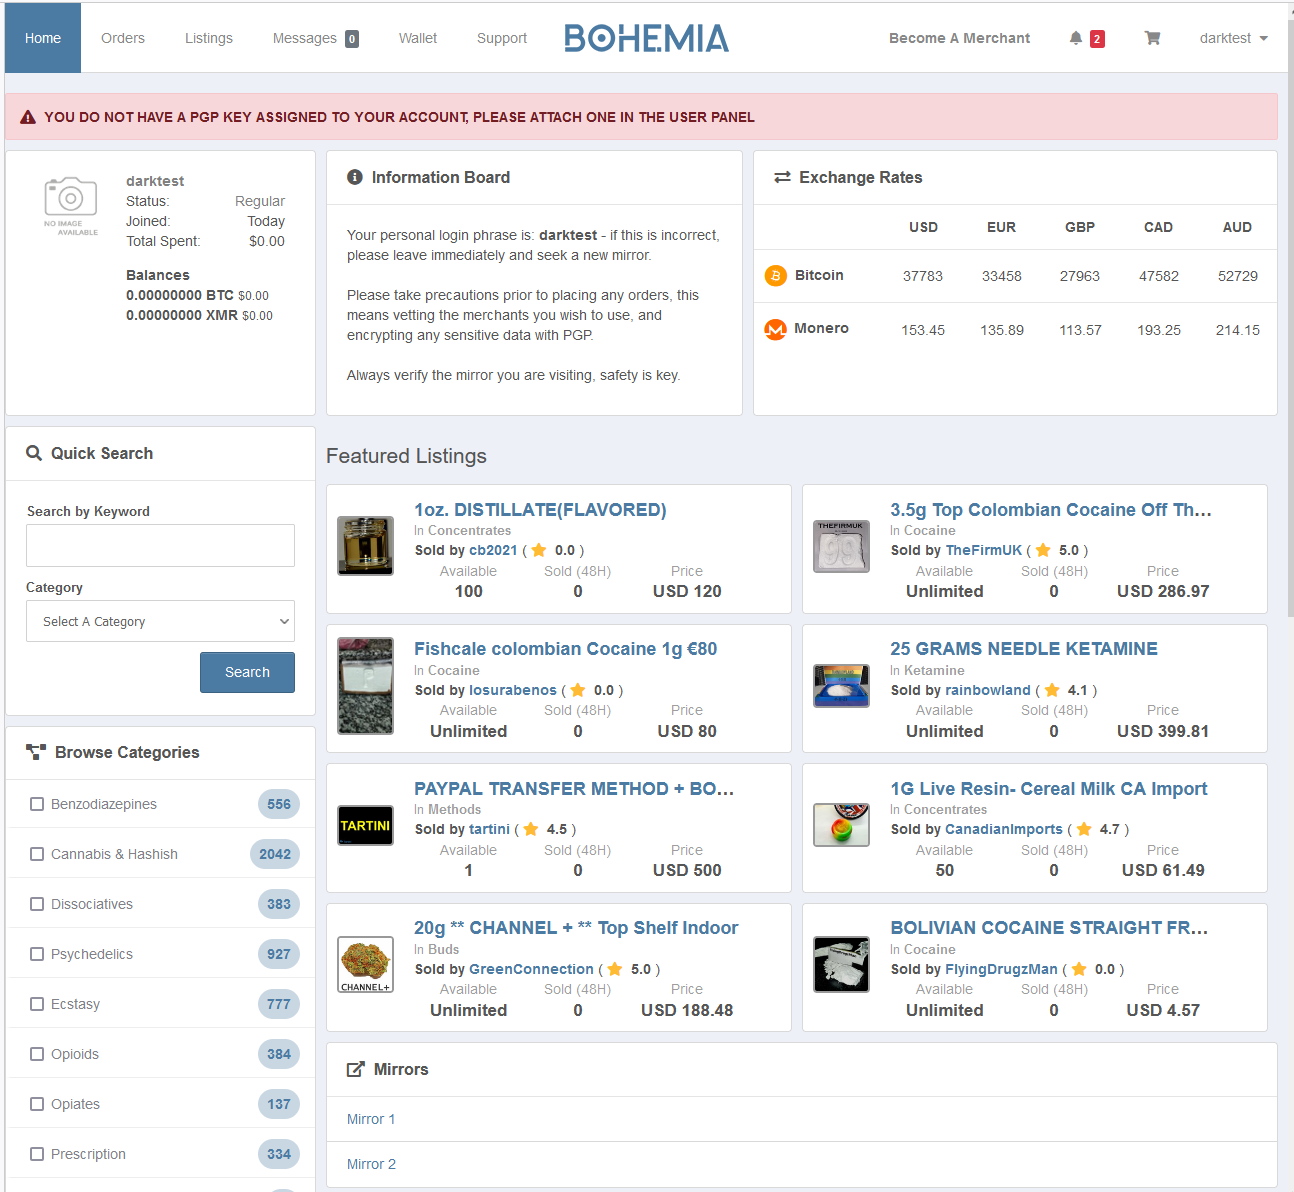Click the Bitcoin currency icon
This screenshot has width=1294, height=1192.
point(775,275)
